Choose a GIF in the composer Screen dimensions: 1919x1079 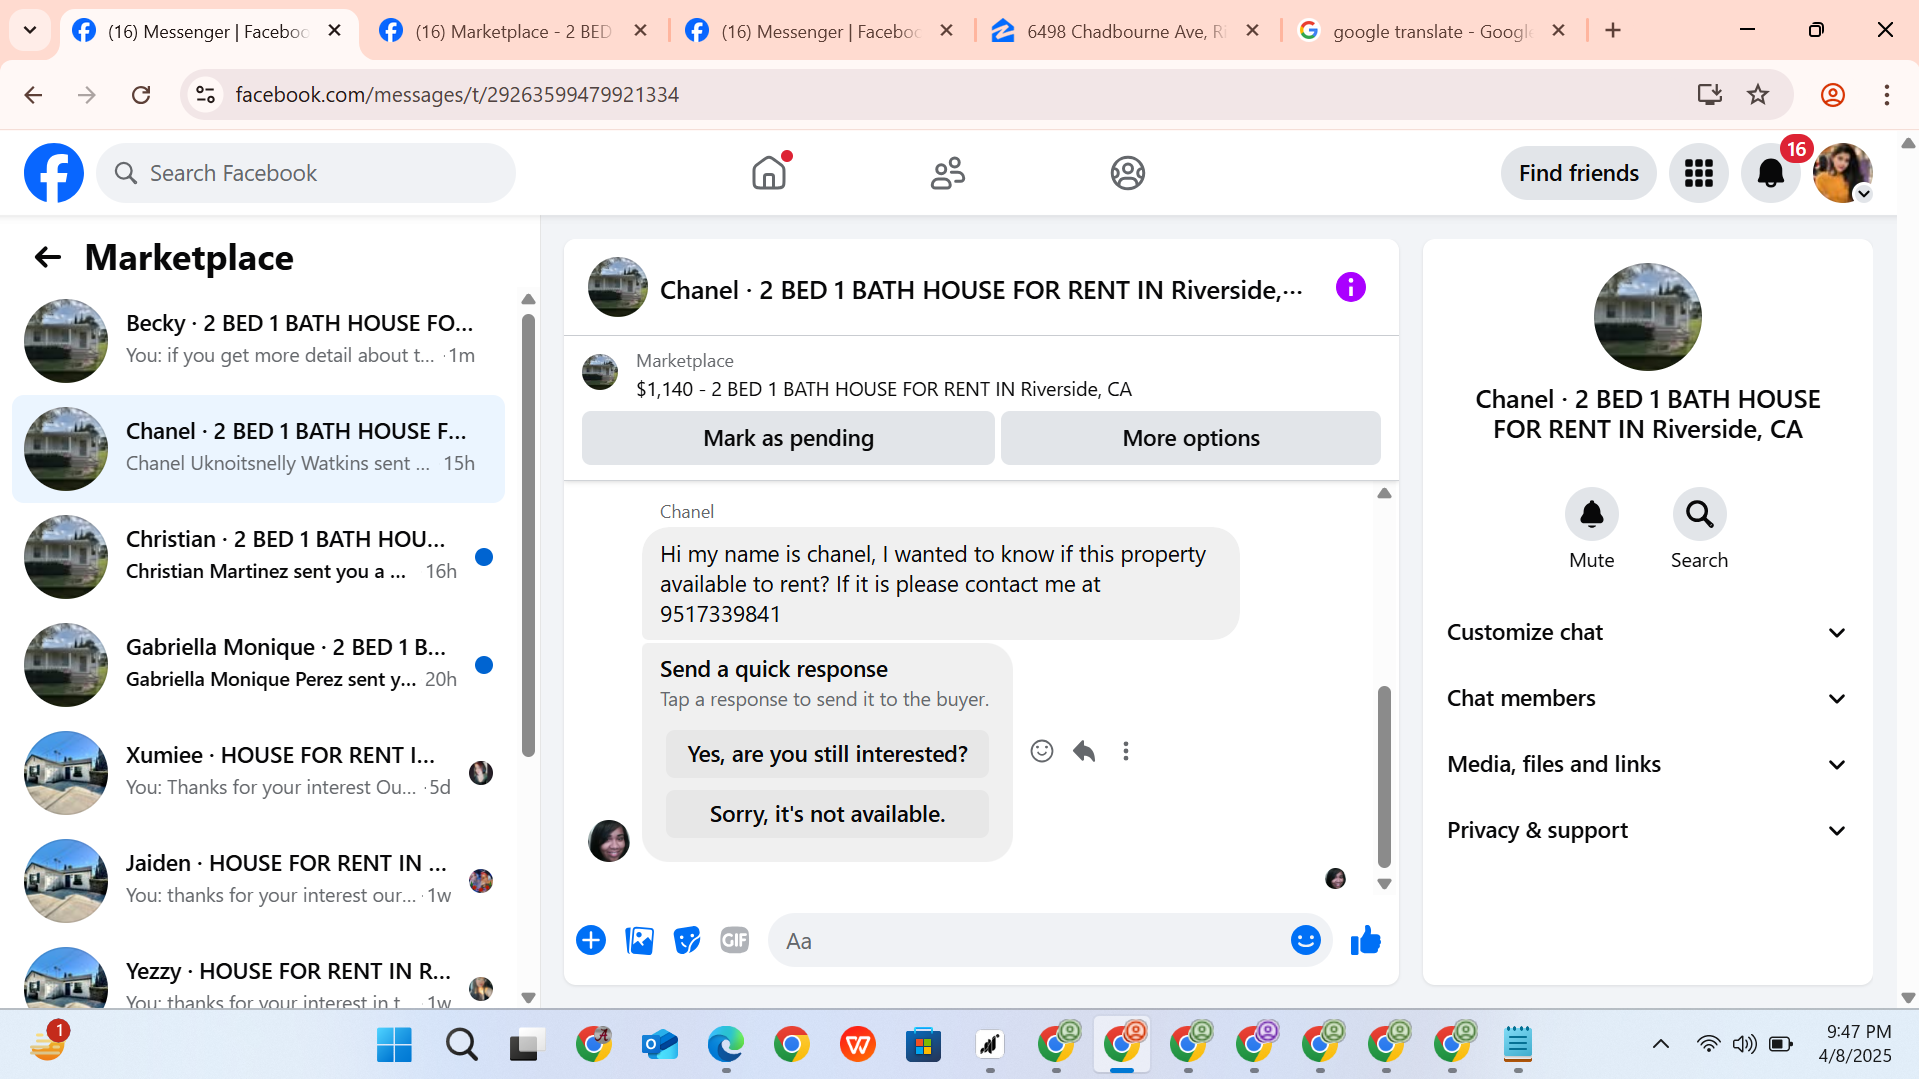[x=735, y=940]
